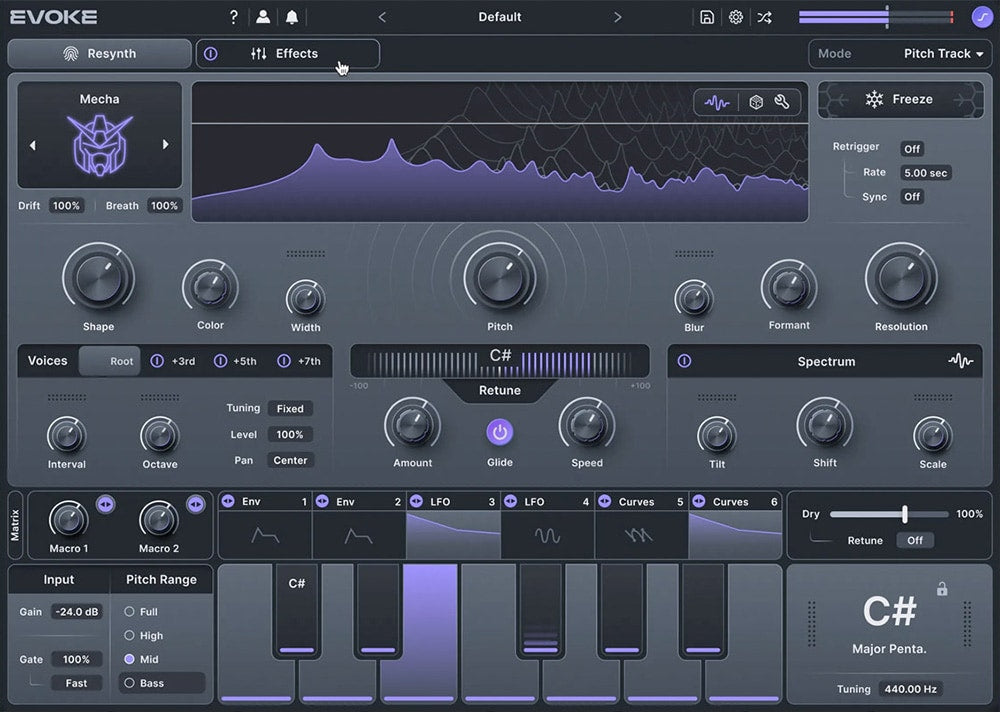Select the Bass pitch range option
The height and width of the screenshot is (712, 1000).
click(x=129, y=683)
